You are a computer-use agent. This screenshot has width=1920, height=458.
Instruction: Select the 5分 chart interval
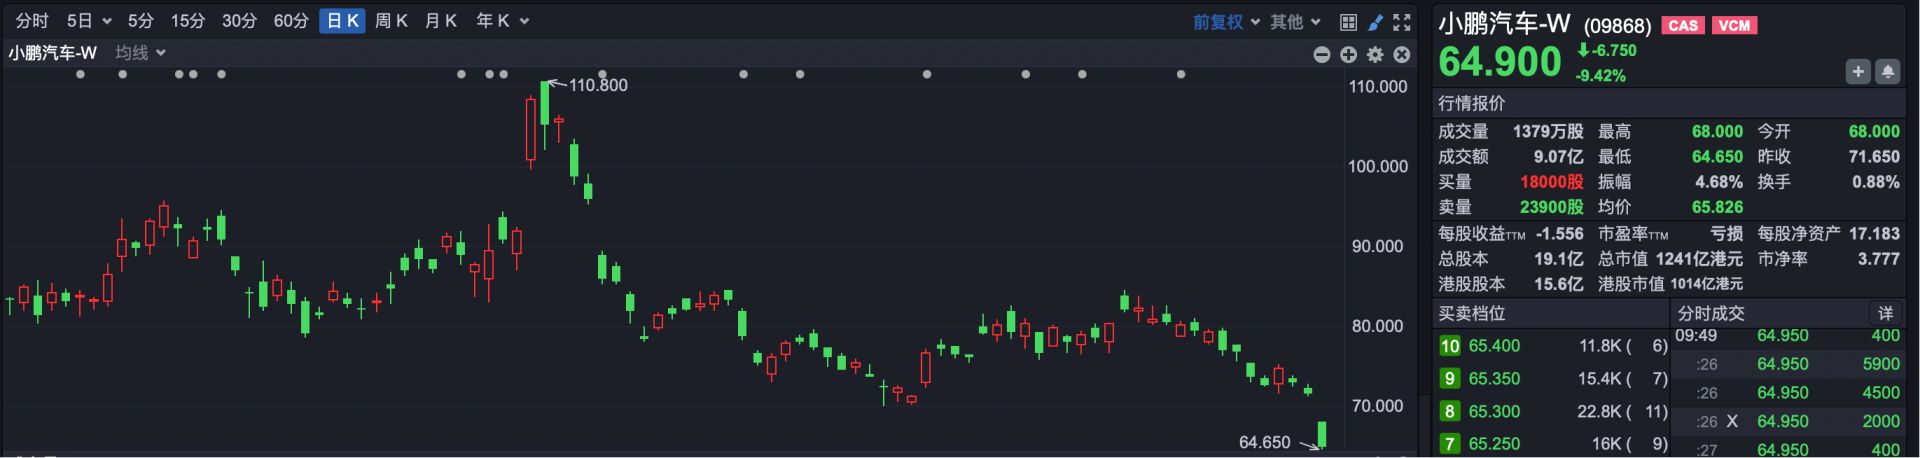point(140,21)
